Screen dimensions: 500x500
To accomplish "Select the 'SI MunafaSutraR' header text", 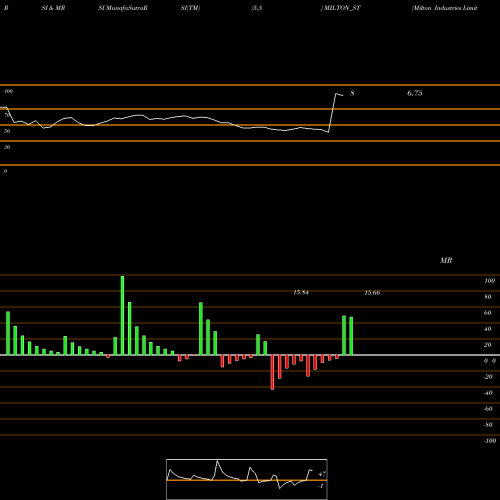I will (123, 8).
